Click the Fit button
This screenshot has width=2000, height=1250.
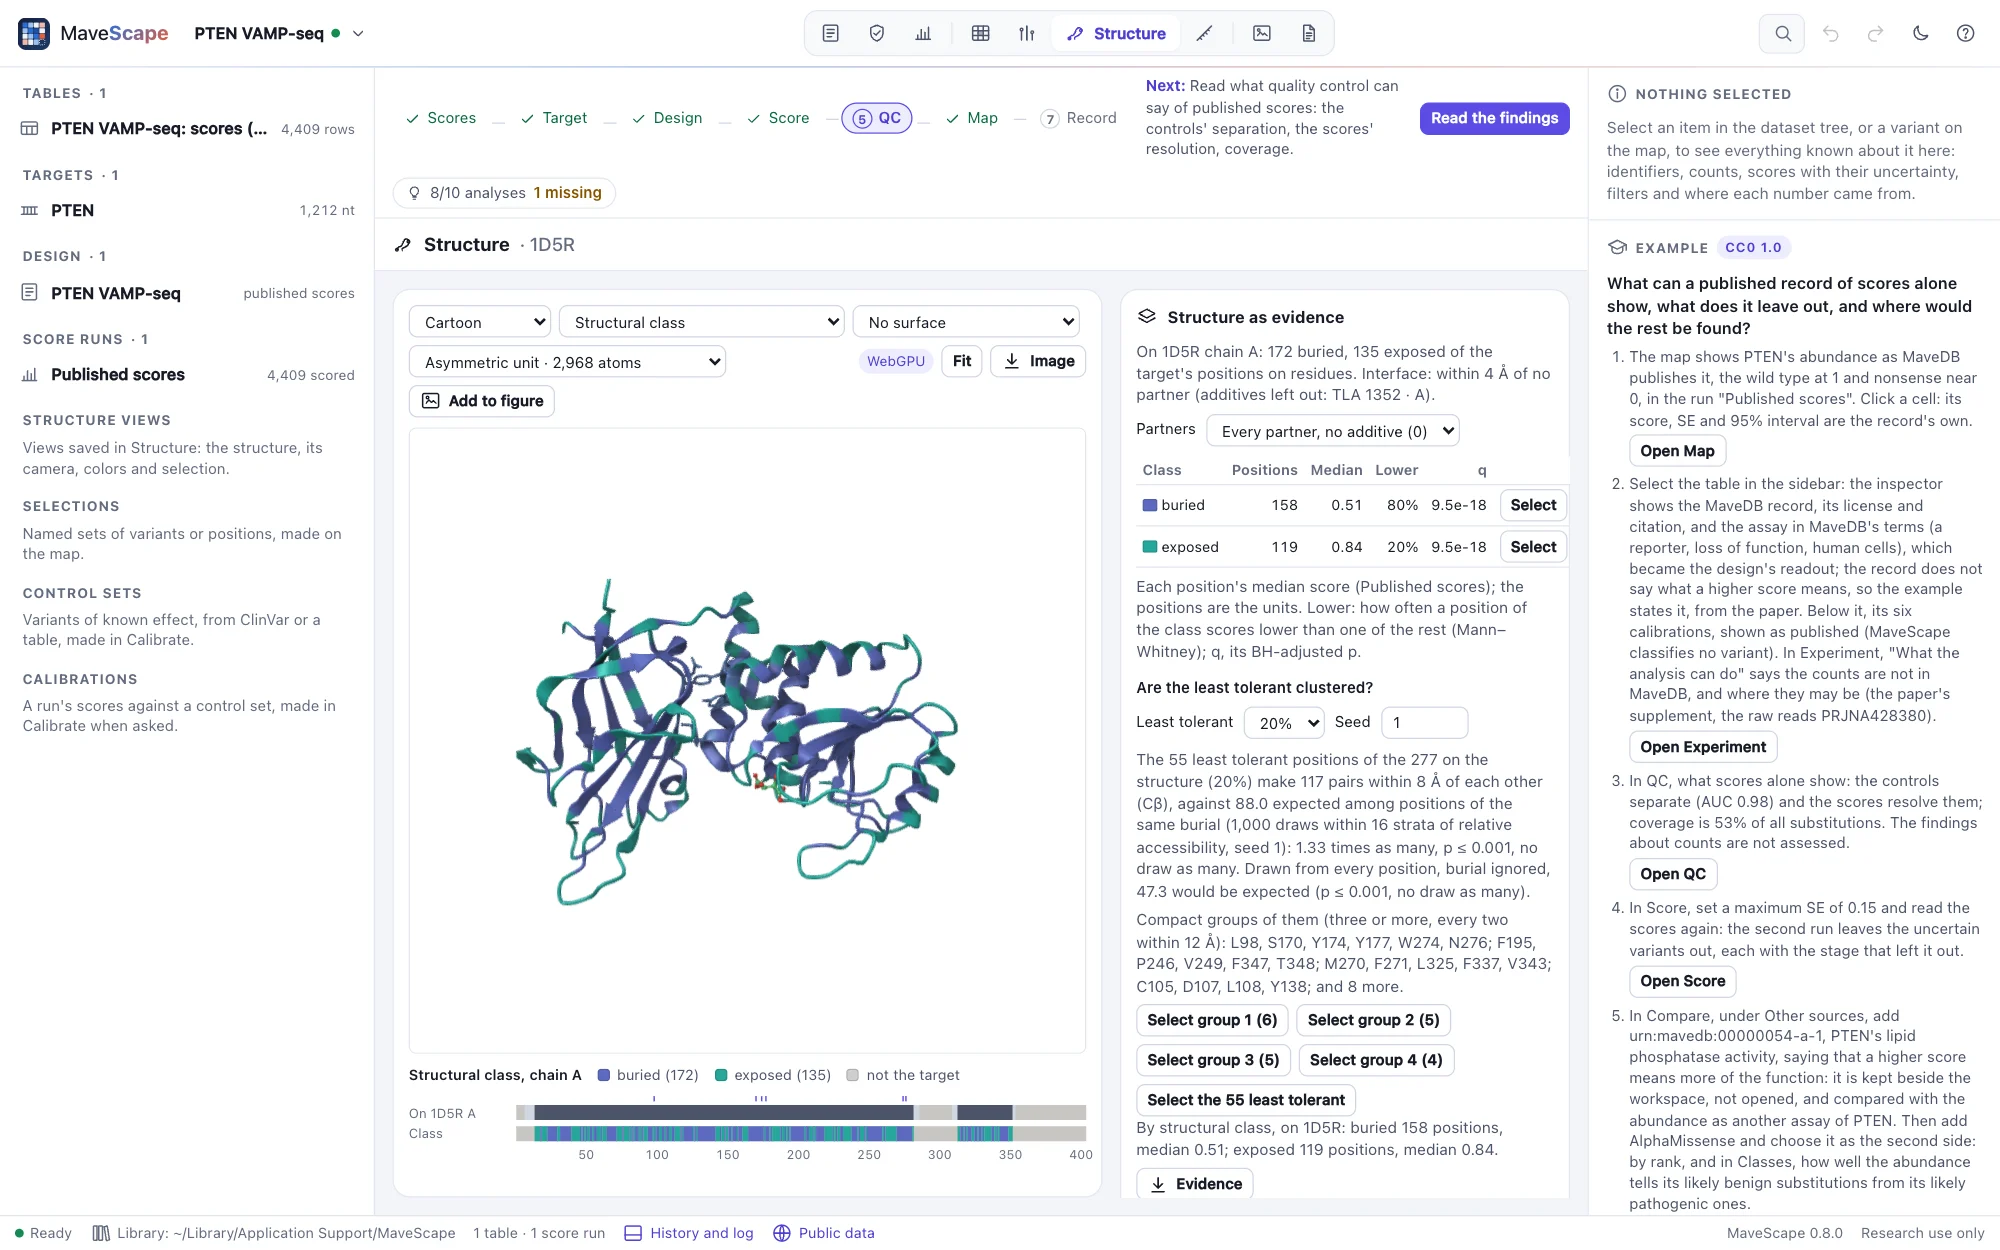point(962,361)
